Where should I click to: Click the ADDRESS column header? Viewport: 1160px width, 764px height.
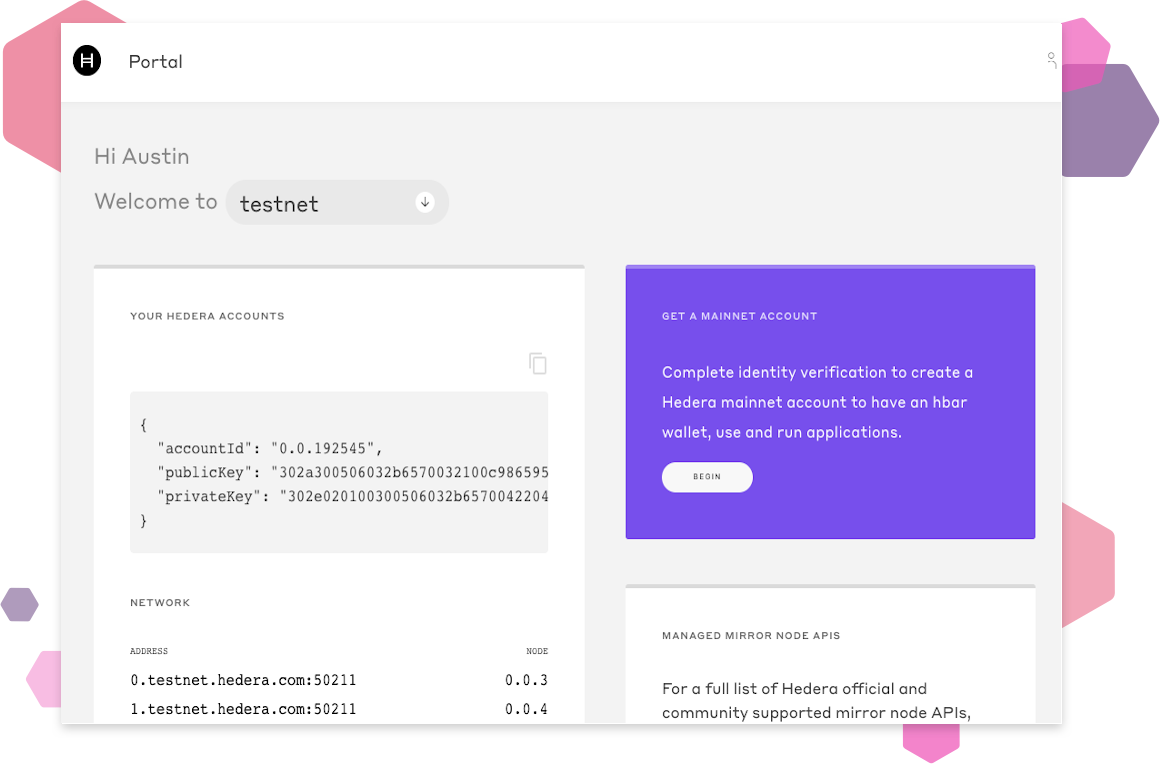click(x=149, y=652)
